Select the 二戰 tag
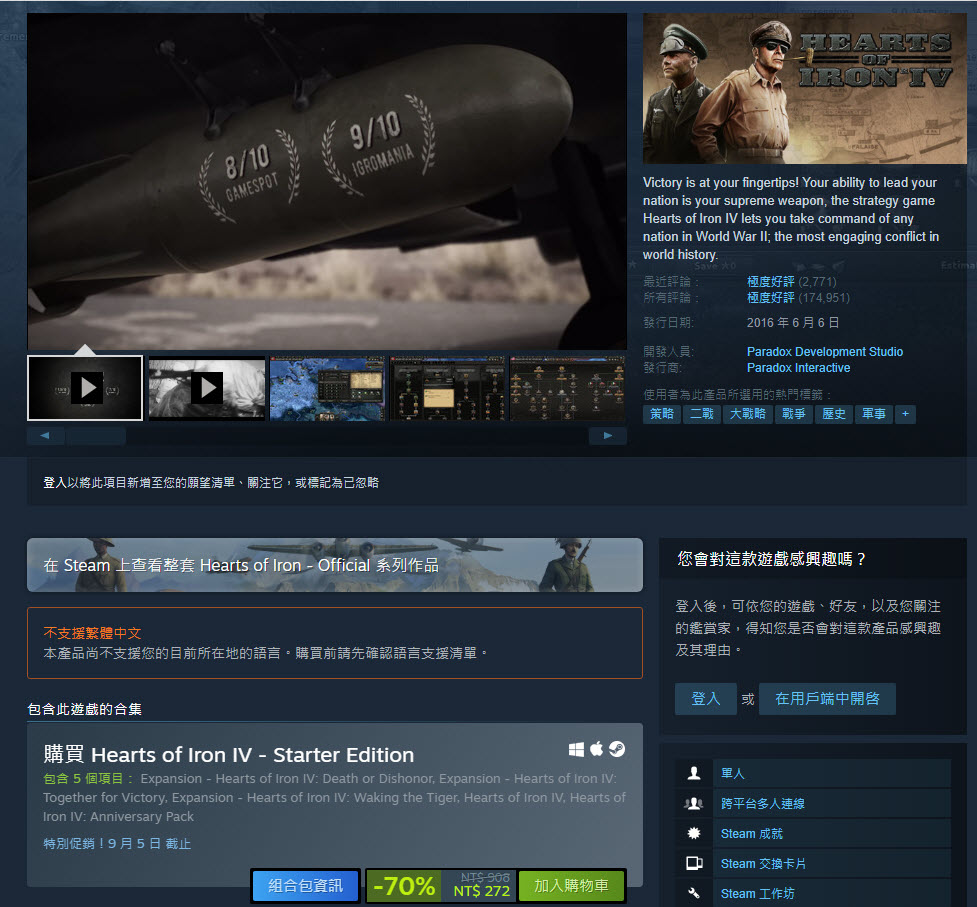Image resolution: width=977 pixels, height=907 pixels. pyautogui.click(x=702, y=414)
